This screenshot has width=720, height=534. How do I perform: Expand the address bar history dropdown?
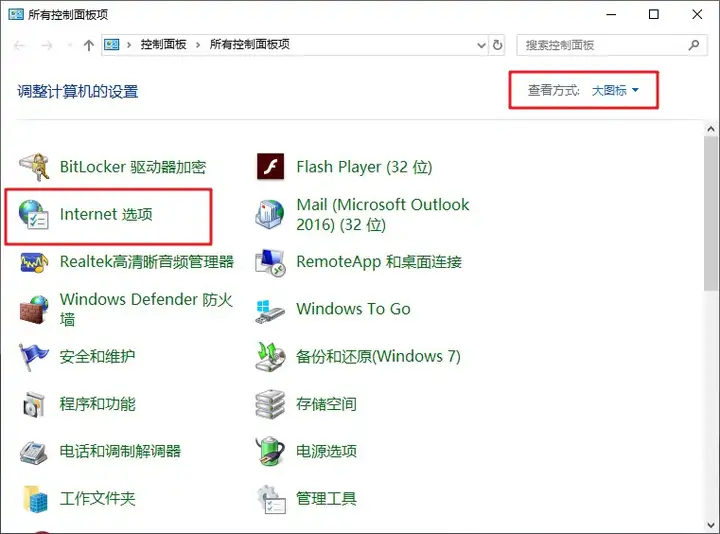481,45
